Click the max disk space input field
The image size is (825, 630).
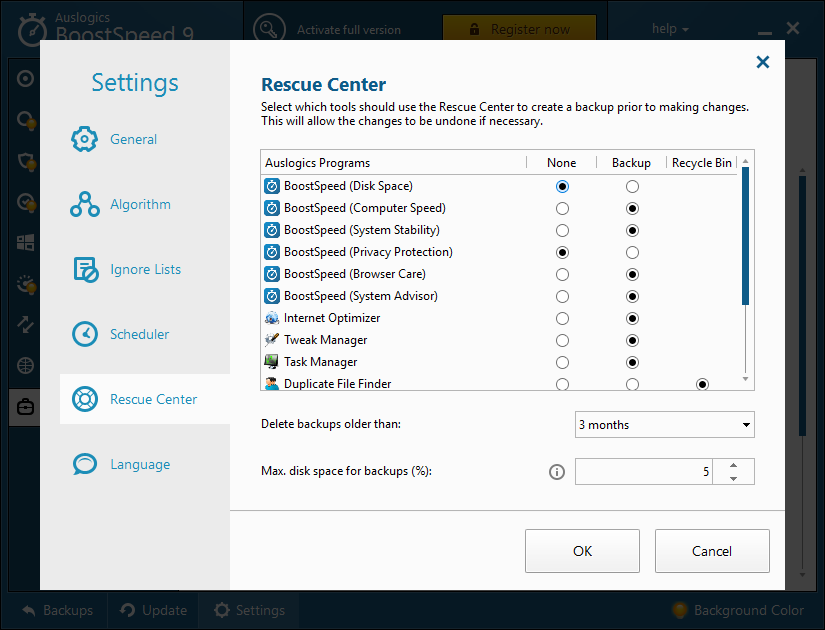click(644, 472)
